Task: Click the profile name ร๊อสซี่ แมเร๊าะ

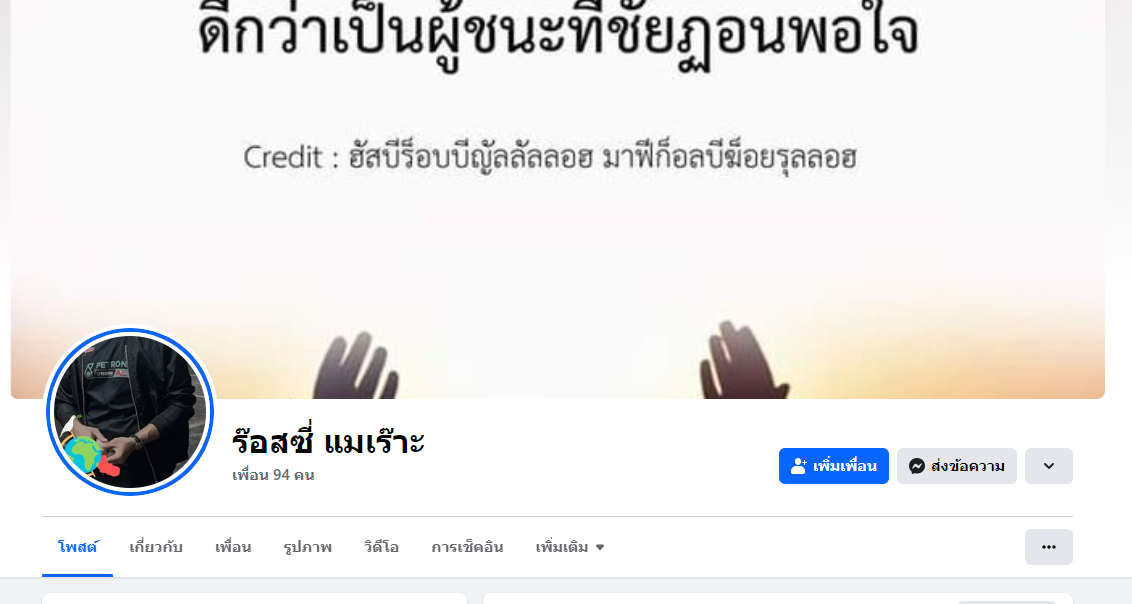Action: click(328, 442)
